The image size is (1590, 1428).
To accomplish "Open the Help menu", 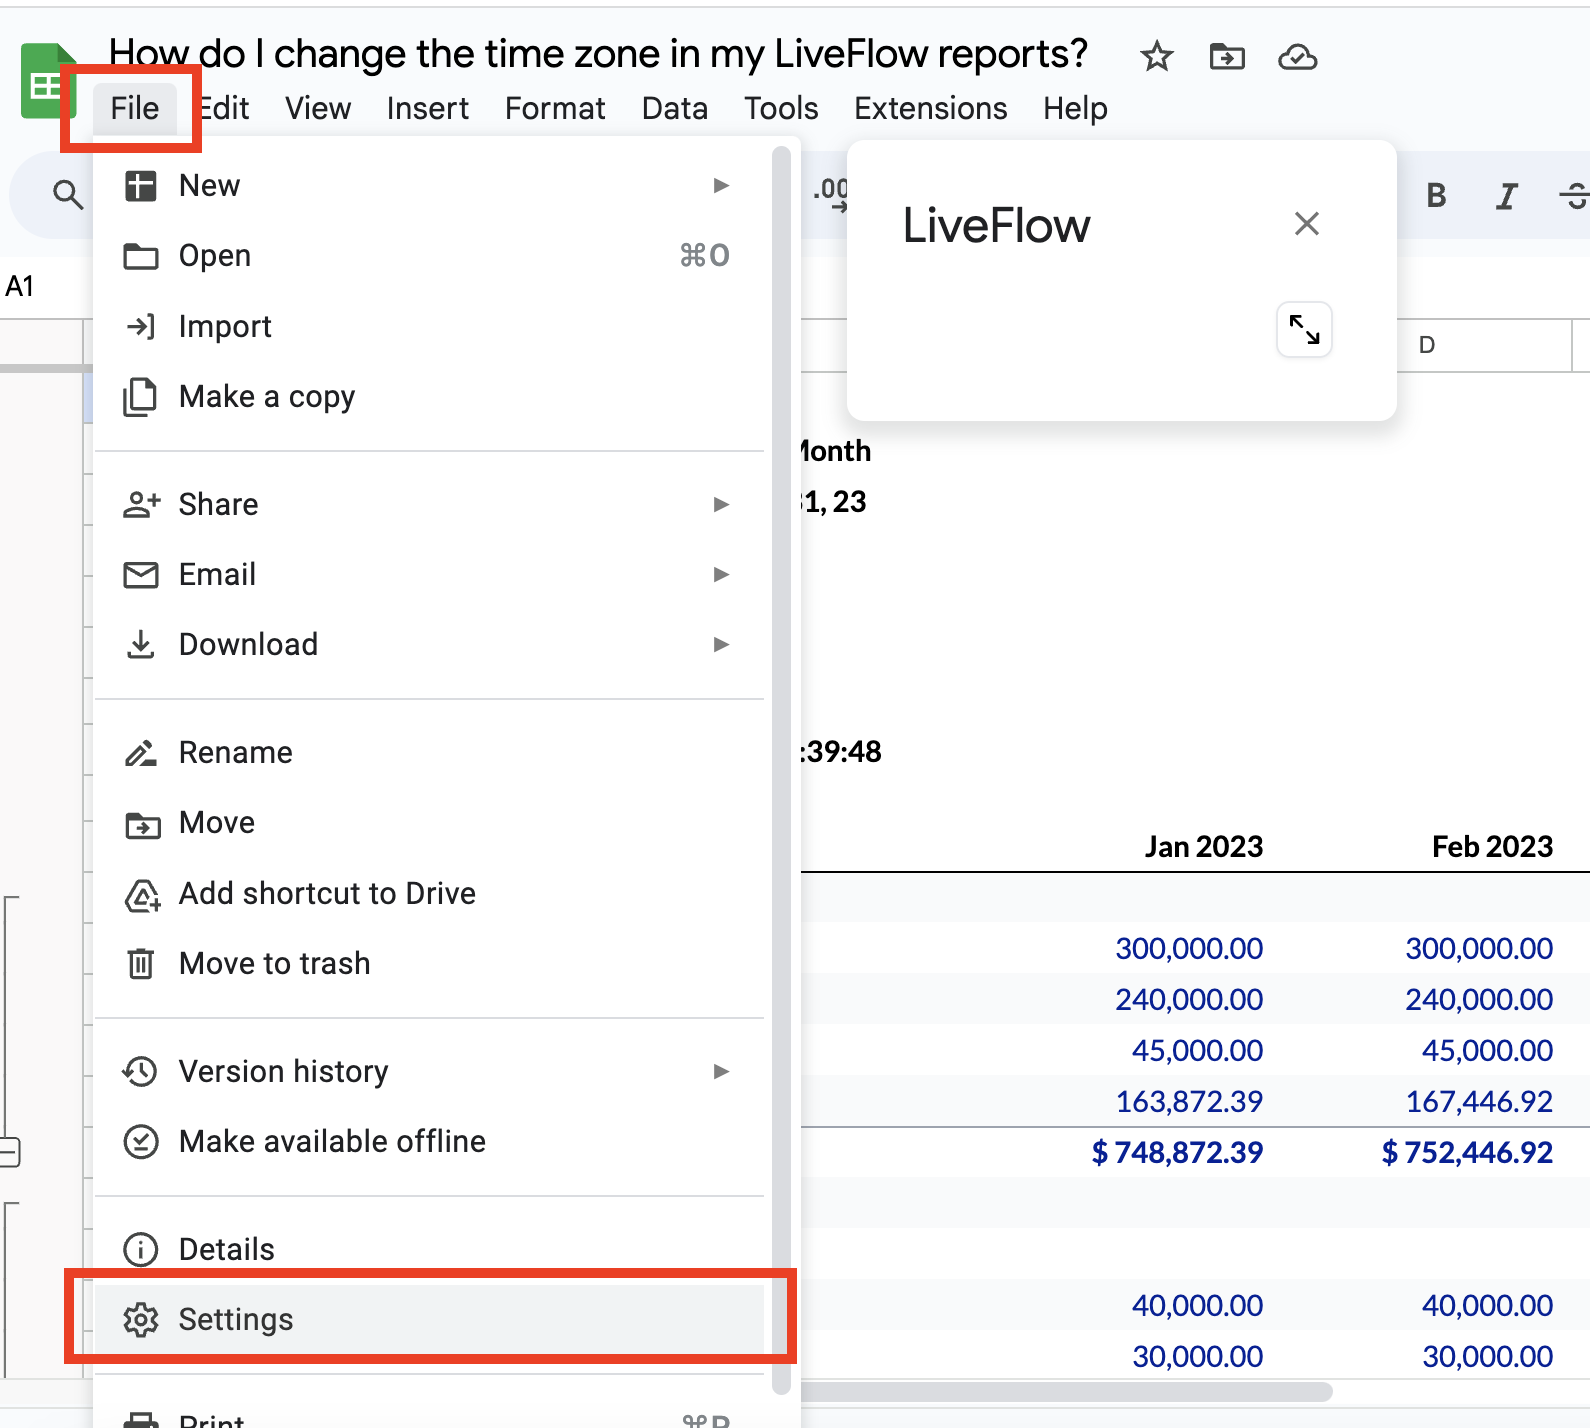I will coord(1076,108).
